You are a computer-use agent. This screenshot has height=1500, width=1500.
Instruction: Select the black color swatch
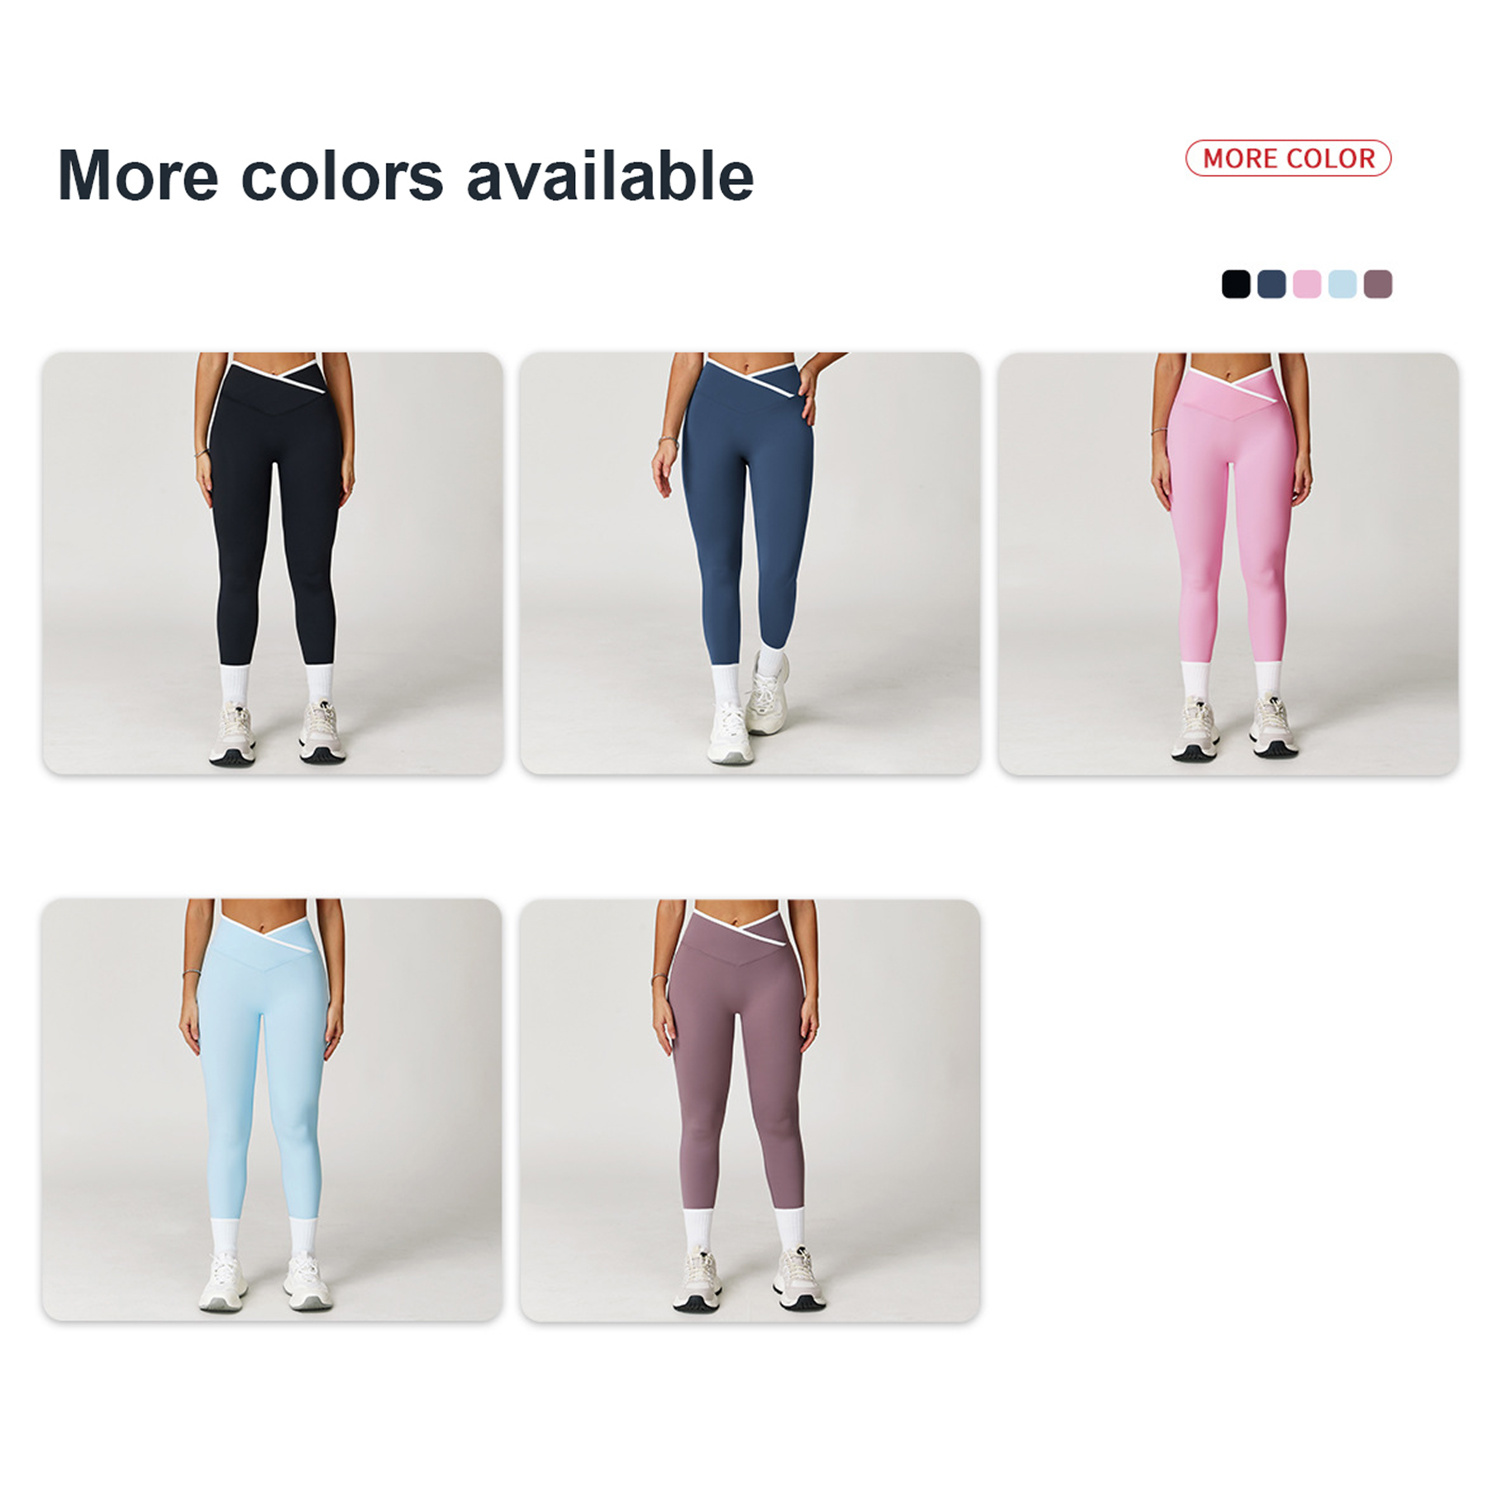tap(1236, 284)
